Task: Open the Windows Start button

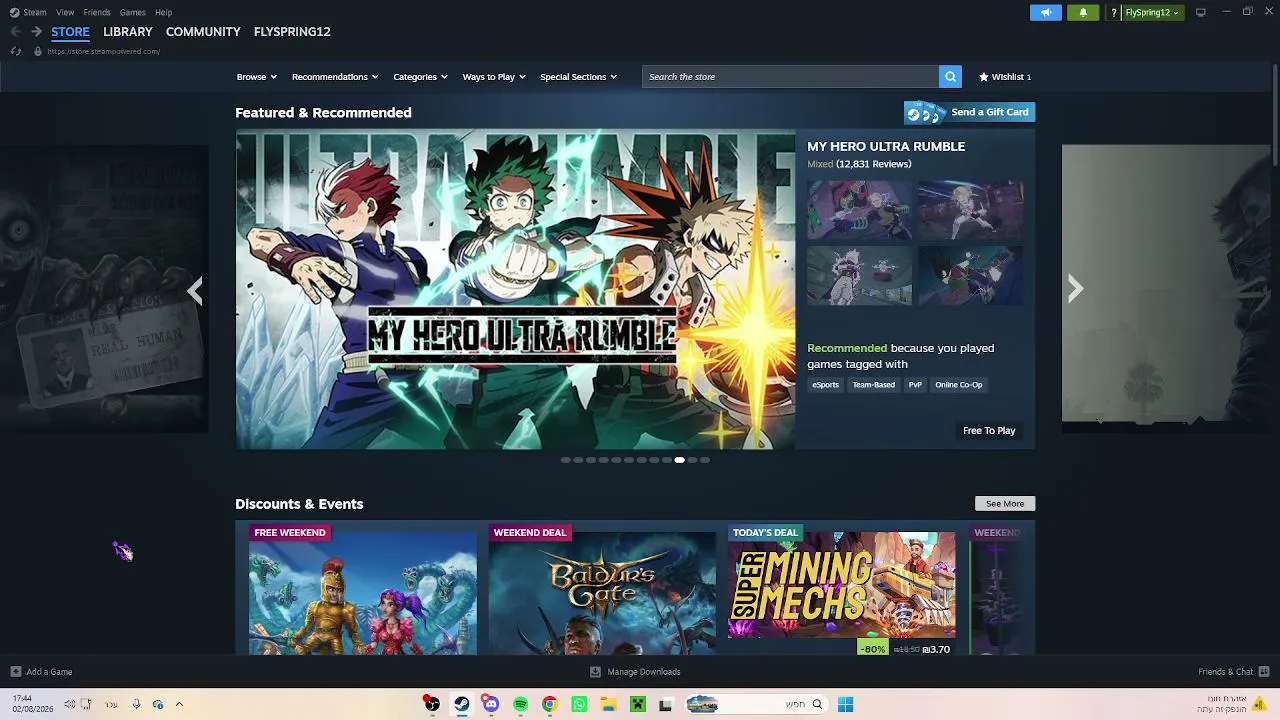Action: [845, 704]
